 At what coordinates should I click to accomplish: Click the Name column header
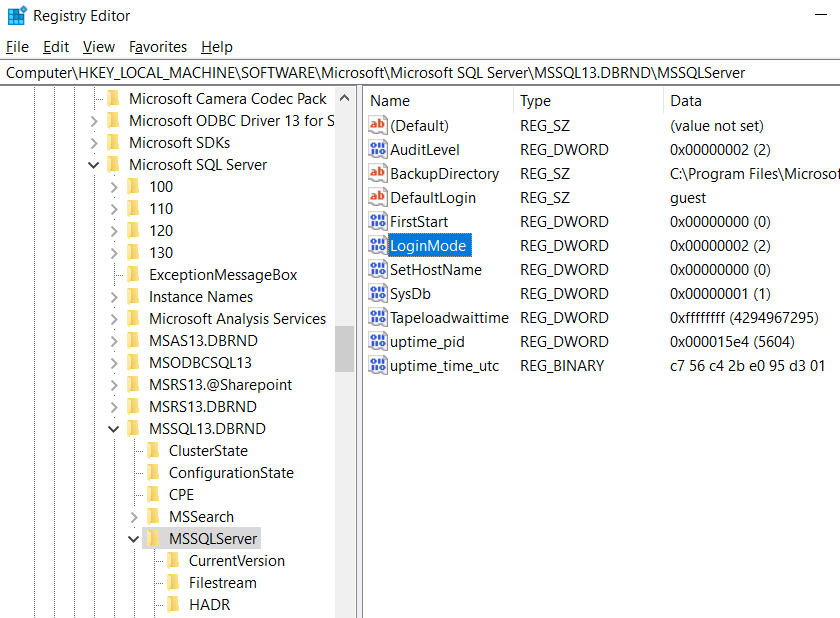pos(438,101)
